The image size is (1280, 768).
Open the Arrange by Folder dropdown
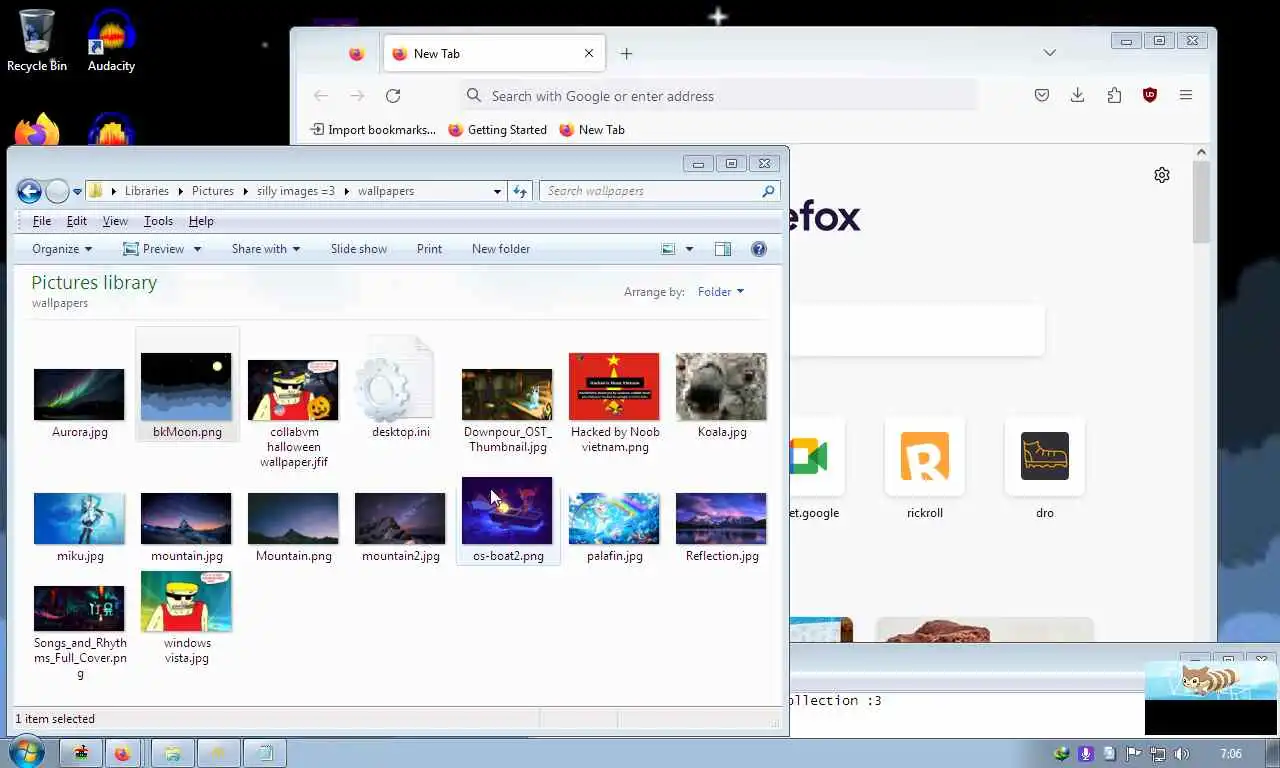click(x=721, y=292)
